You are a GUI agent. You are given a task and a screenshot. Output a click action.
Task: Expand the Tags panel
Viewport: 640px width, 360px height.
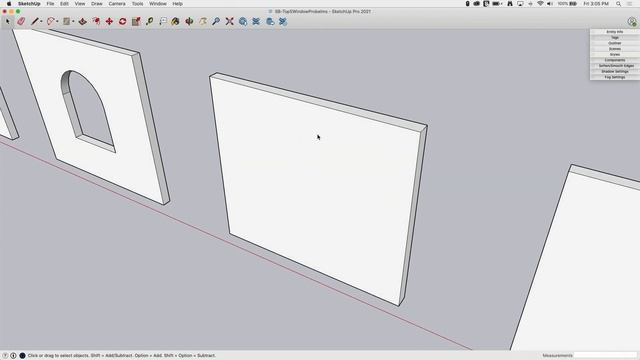pos(614,38)
